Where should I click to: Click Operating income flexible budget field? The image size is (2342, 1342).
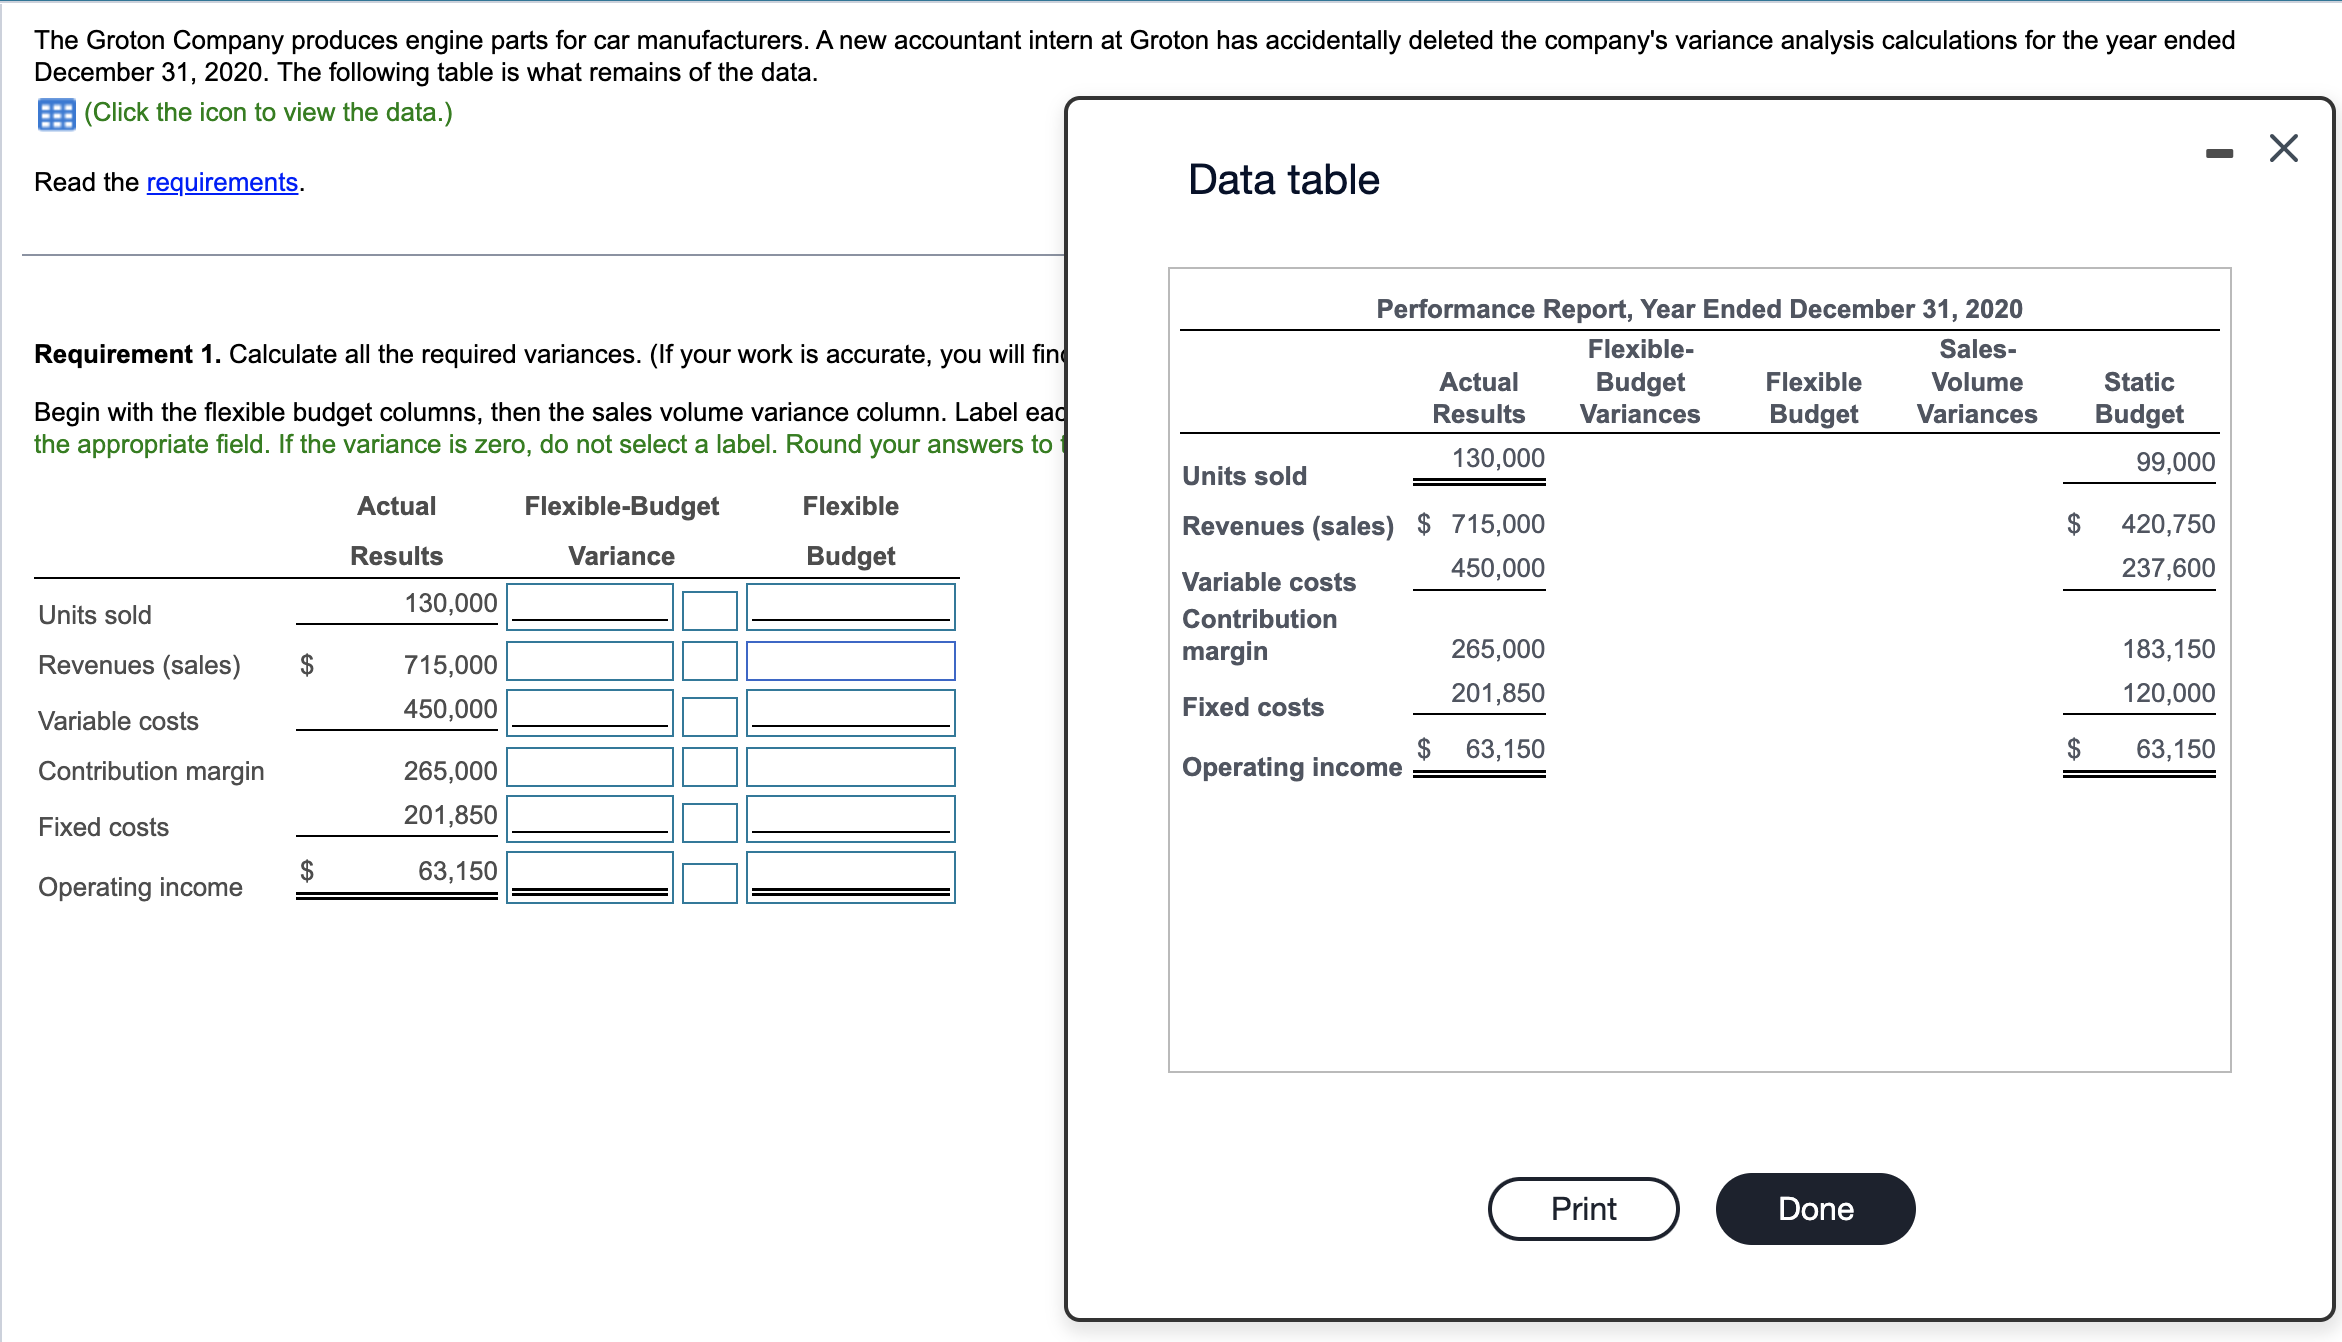(850, 877)
